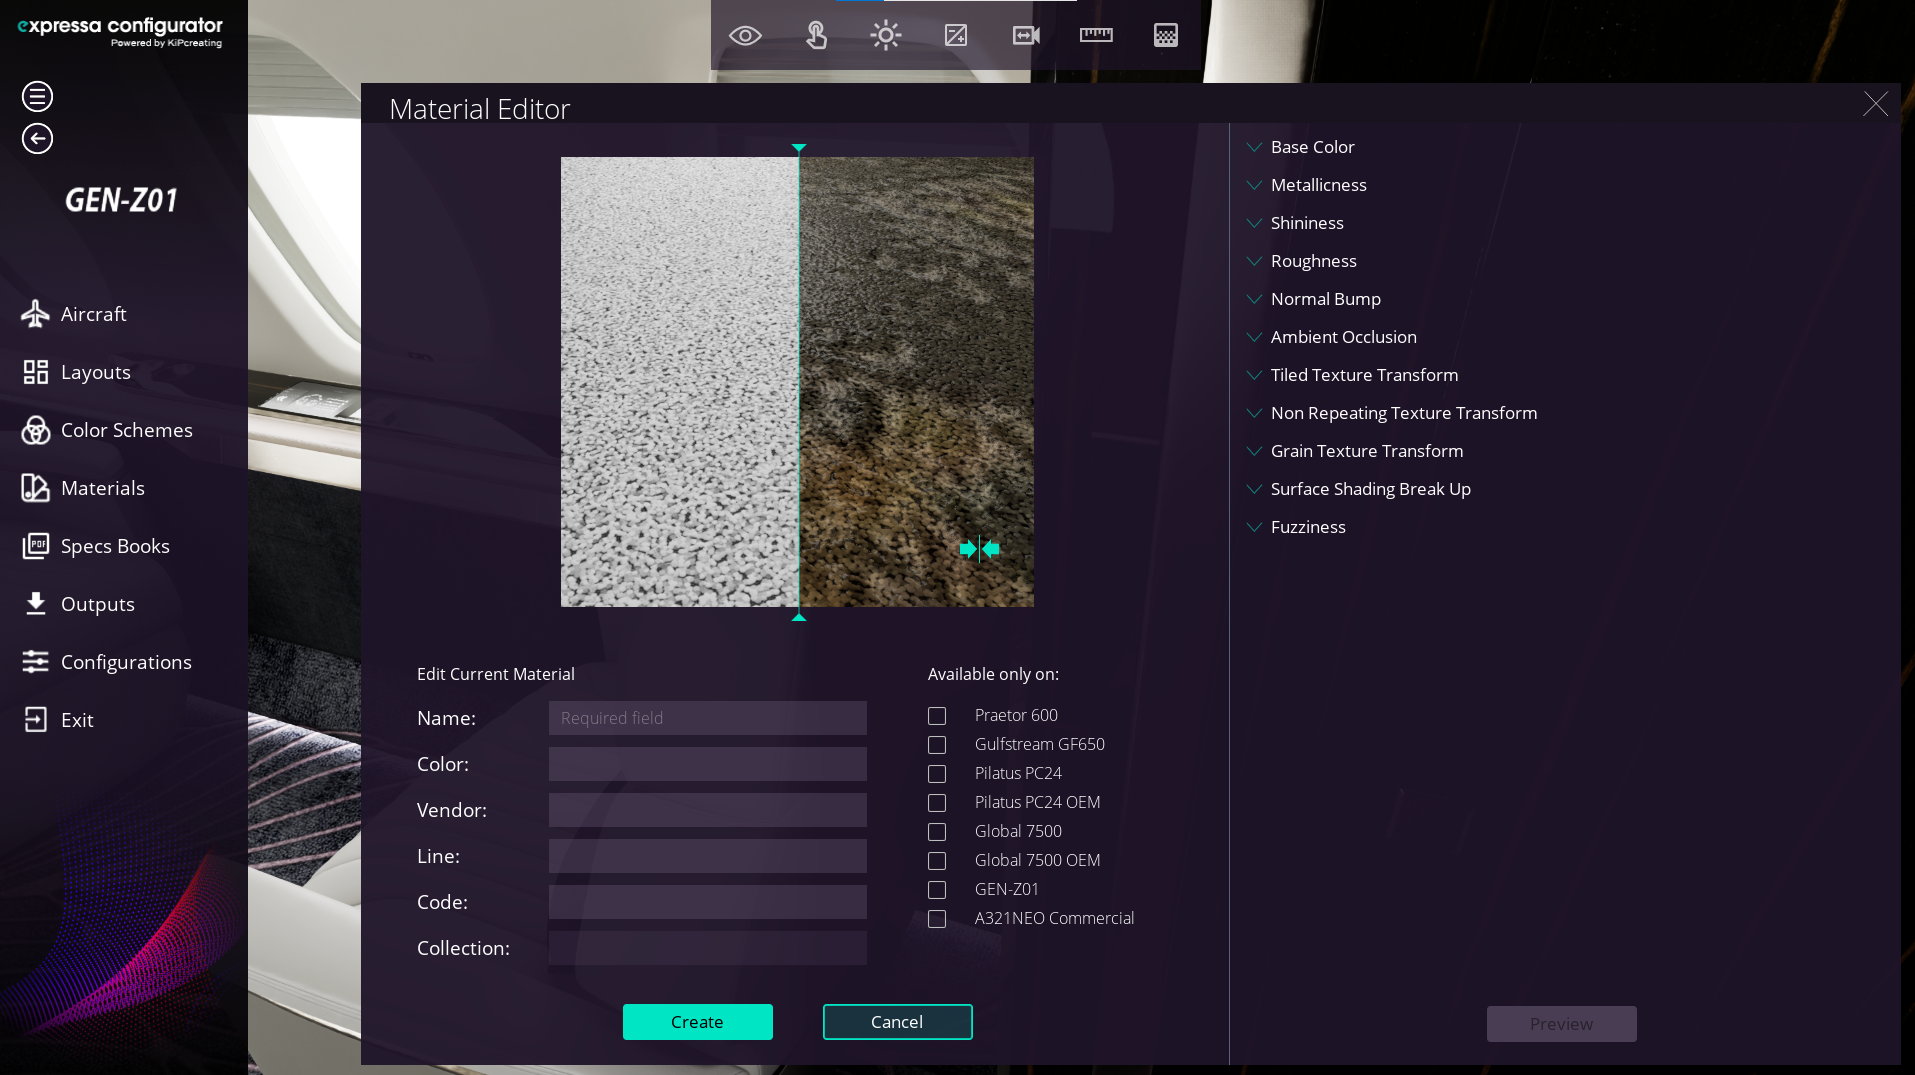Tick the Global 7500 checkbox
Viewport: 1915px width, 1075px height.
click(x=937, y=832)
